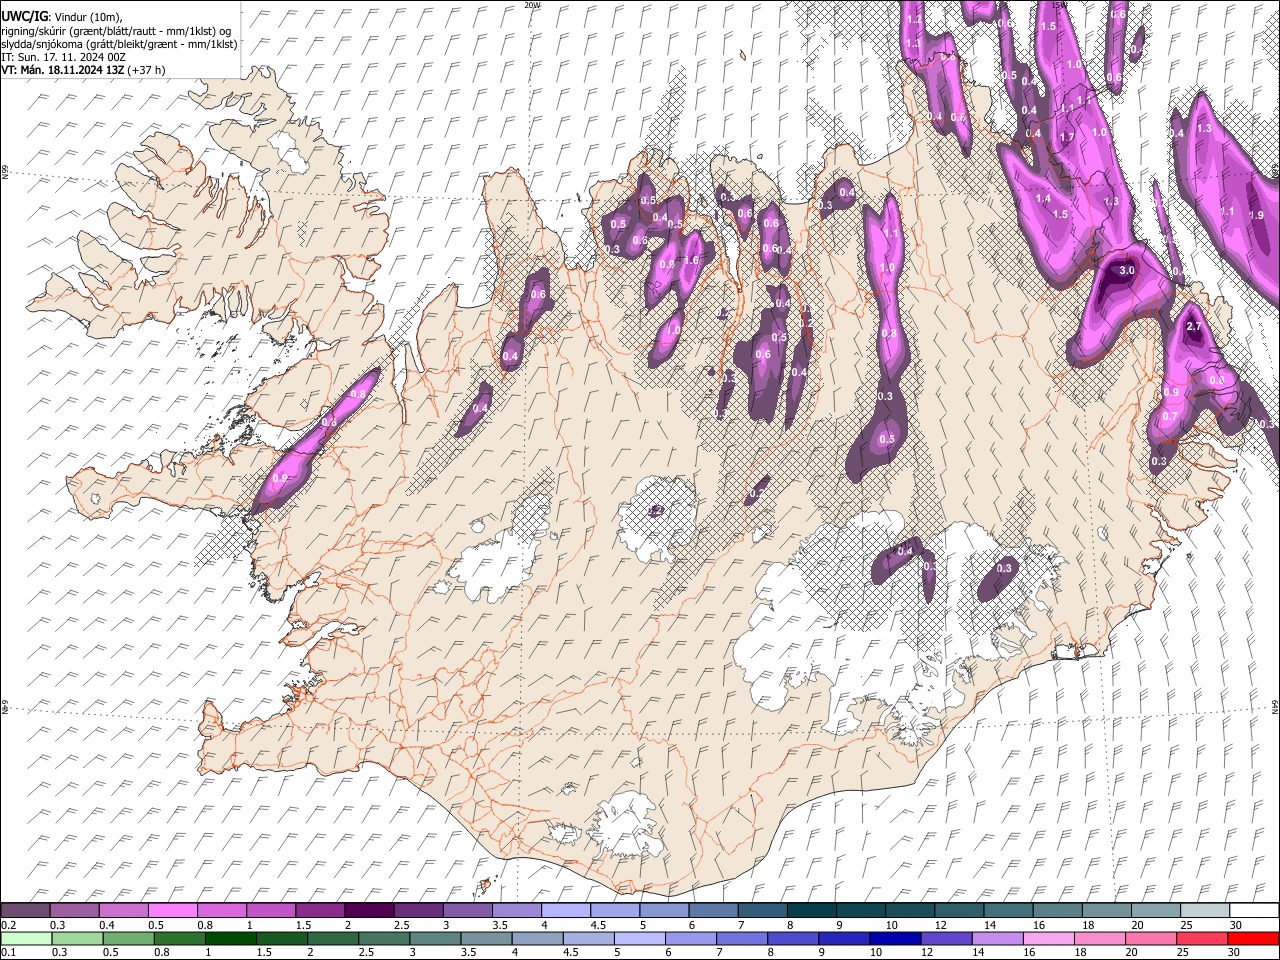1280x960 pixels.
Task: Click the "1.6" precipitation value on the map
Action: click(x=690, y=260)
